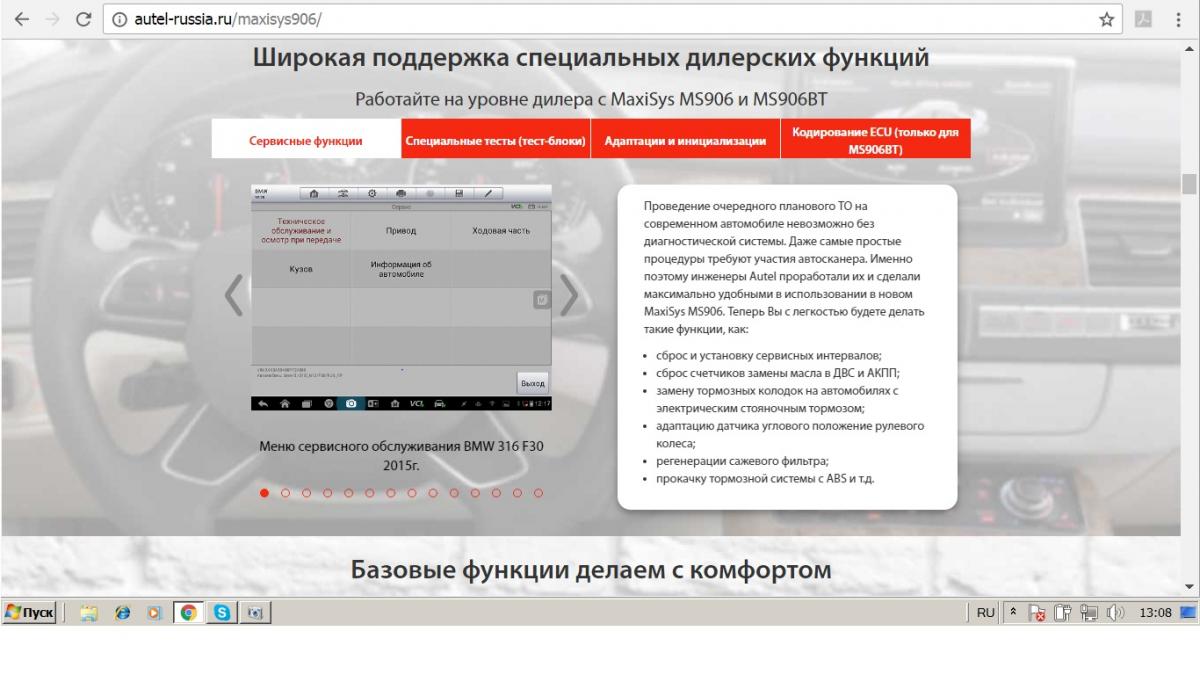This screenshot has height=675, width=1200.
Task: Click bullet сброс и установку сервисных интервалов
Action: (769, 355)
